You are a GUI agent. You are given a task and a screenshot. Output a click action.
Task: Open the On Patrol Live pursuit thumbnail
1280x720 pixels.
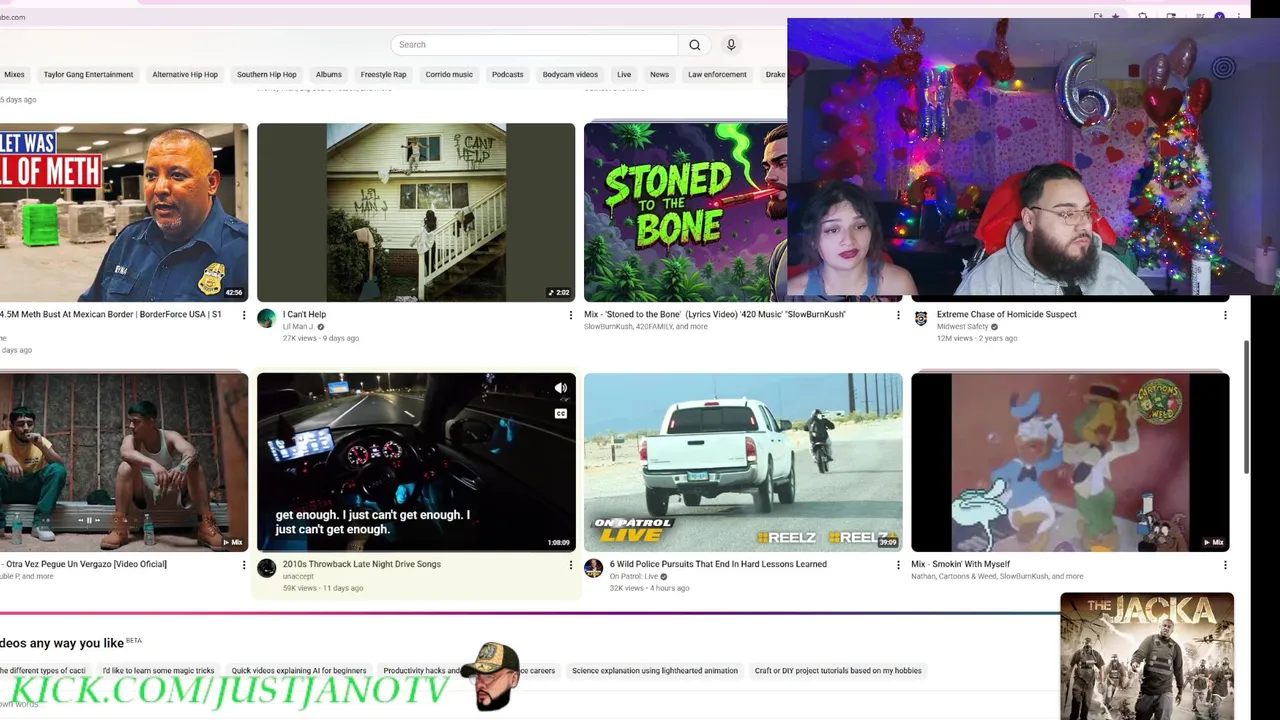coord(743,462)
